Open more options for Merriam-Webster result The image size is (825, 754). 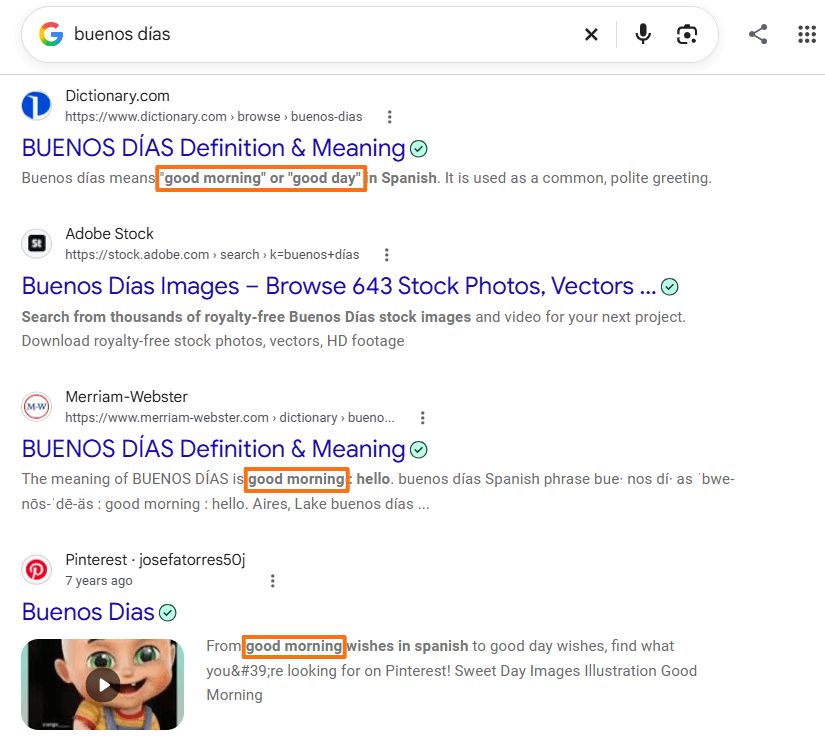[422, 418]
